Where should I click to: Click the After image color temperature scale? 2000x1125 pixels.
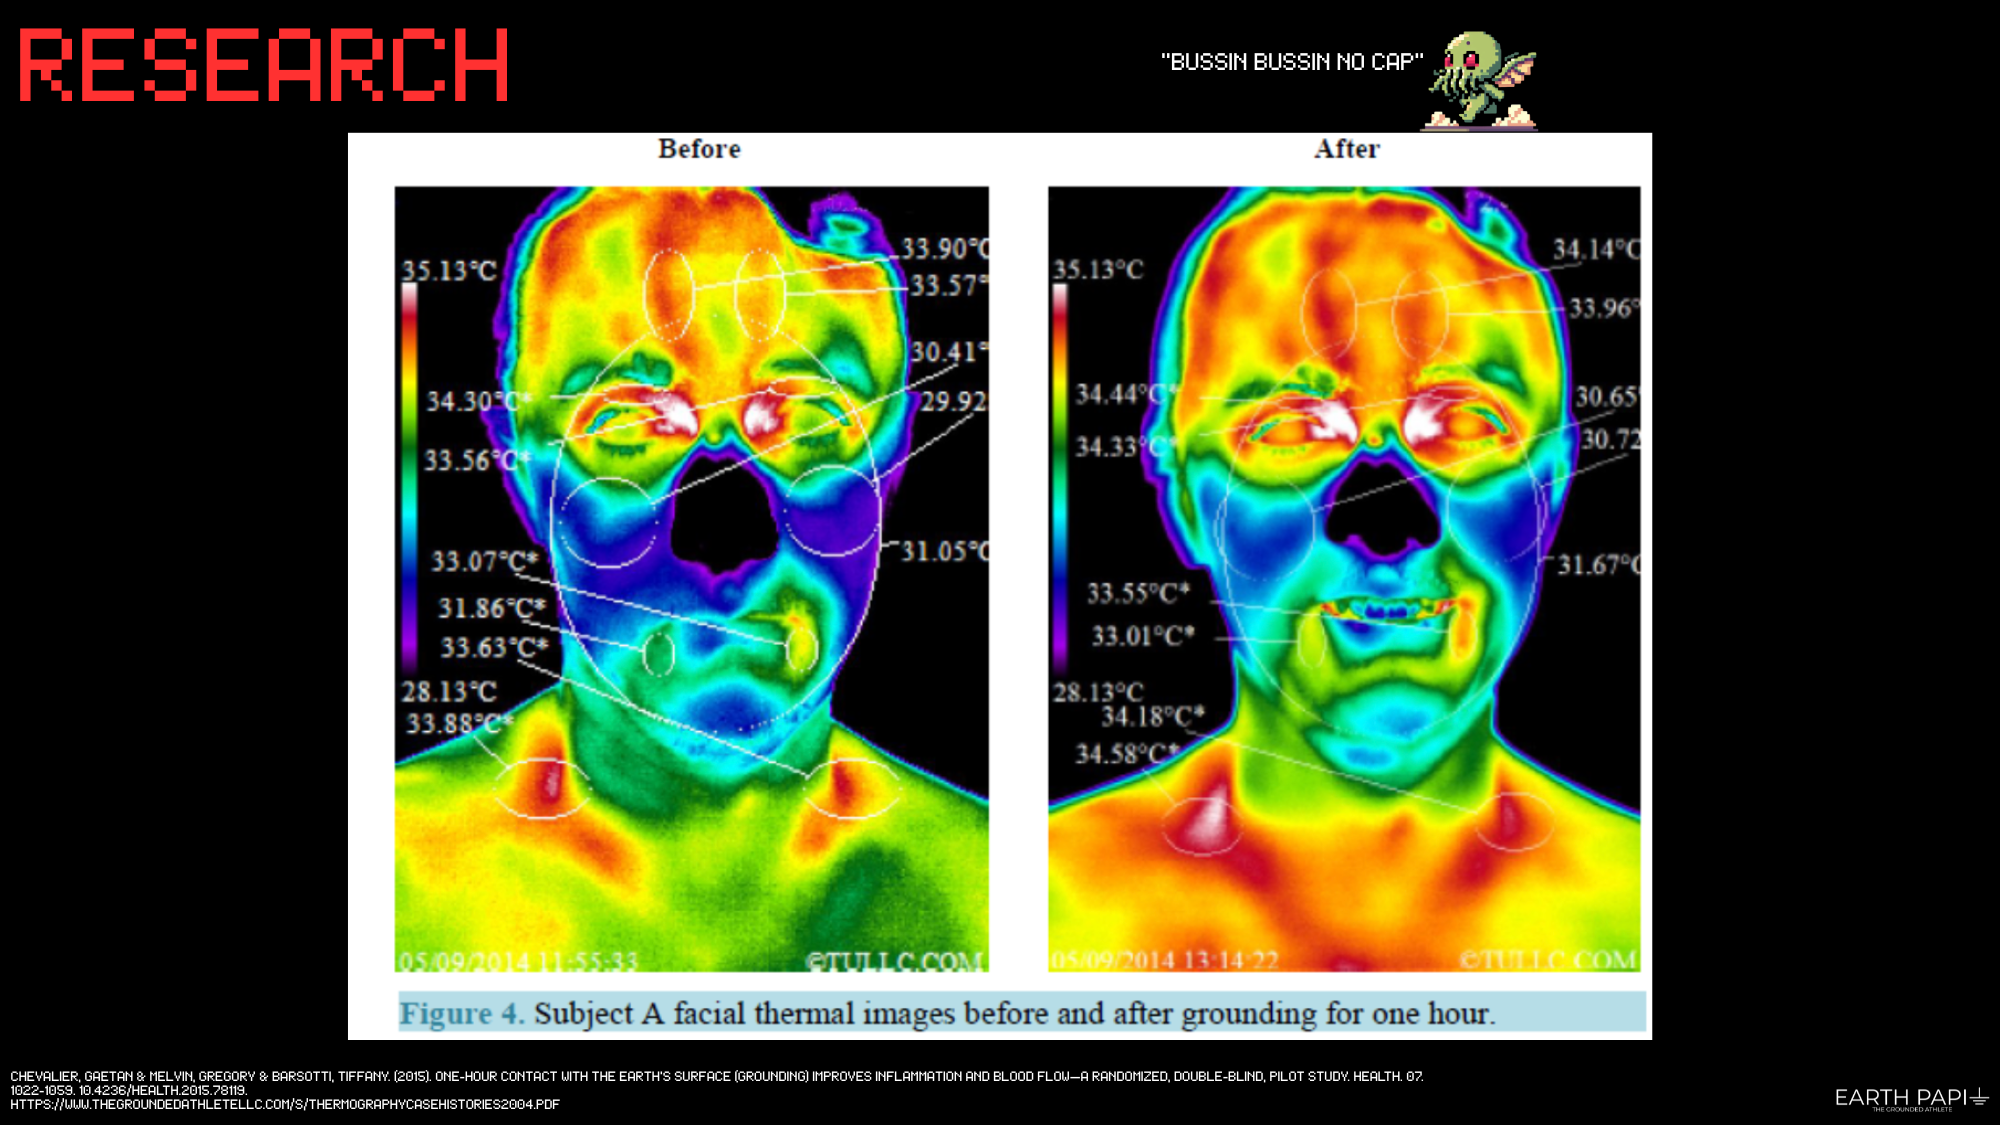point(1059,480)
